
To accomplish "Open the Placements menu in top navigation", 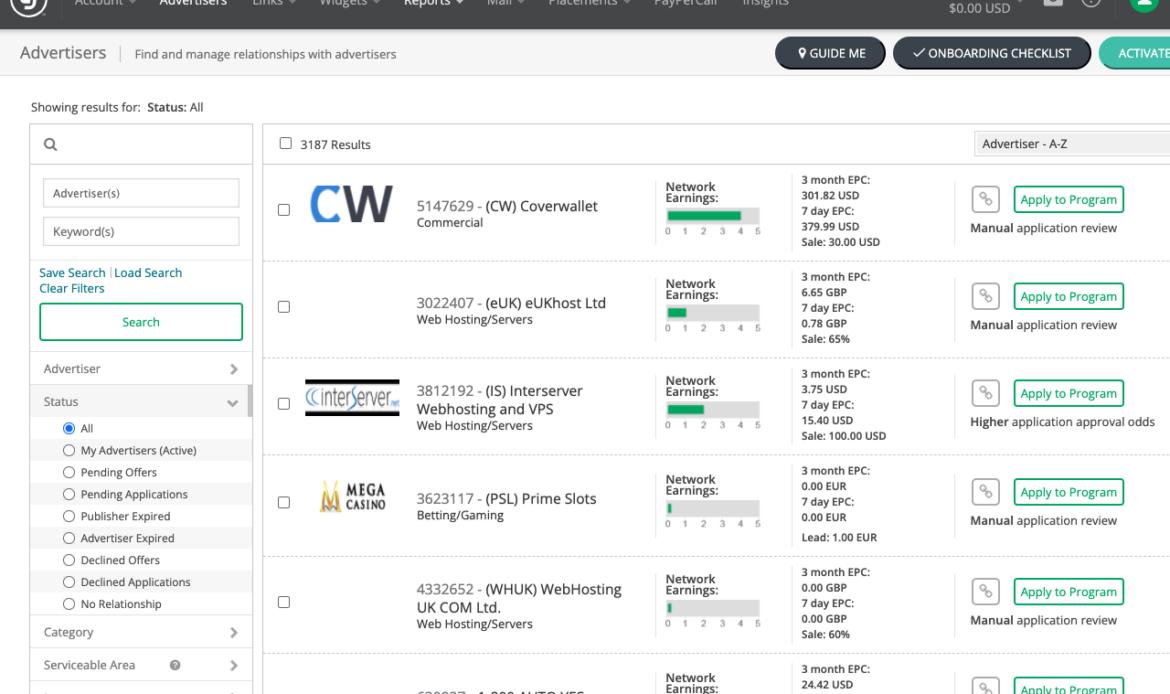I will tap(589, 4).
